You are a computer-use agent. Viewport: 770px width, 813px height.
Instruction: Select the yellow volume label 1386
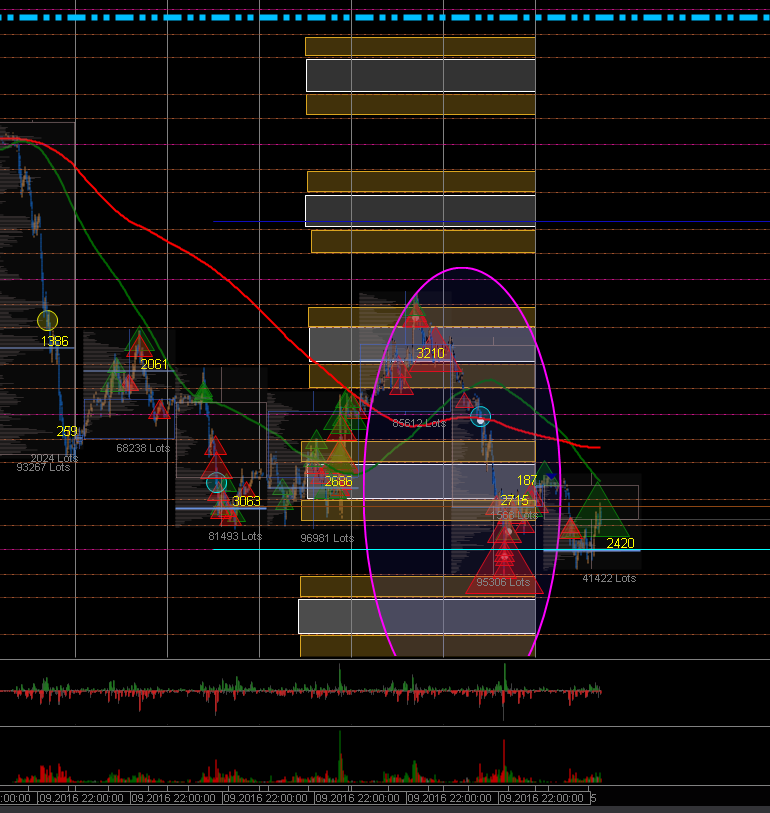click(55, 341)
